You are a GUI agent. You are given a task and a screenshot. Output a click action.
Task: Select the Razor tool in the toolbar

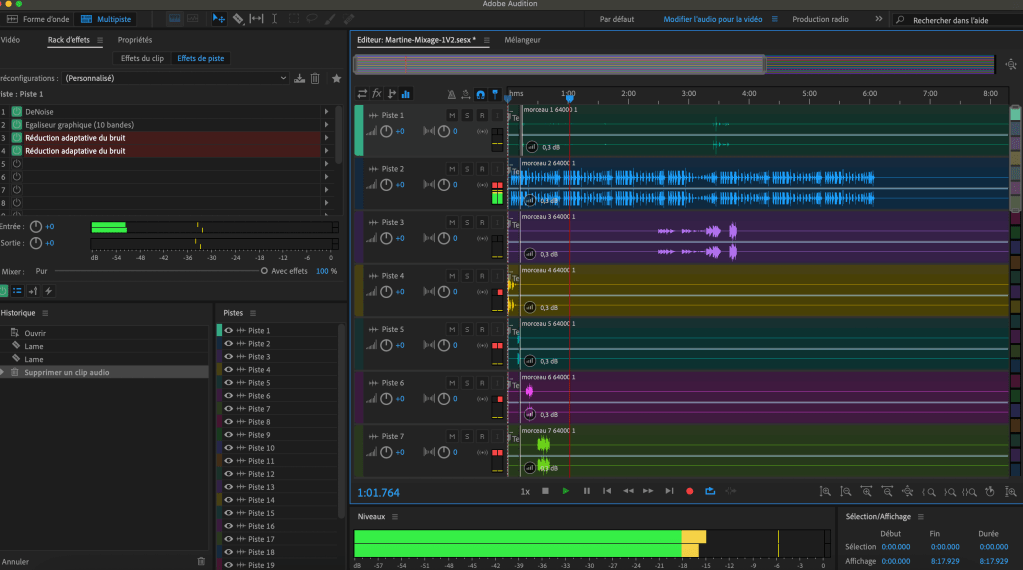pyautogui.click(x=238, y=19)
